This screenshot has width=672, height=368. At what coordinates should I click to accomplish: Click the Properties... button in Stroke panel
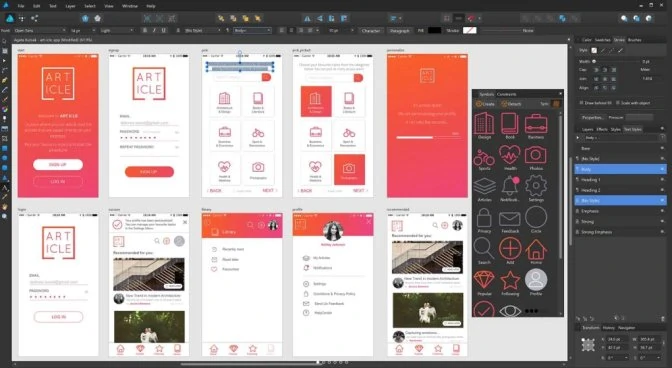click(x=592, y=117)
